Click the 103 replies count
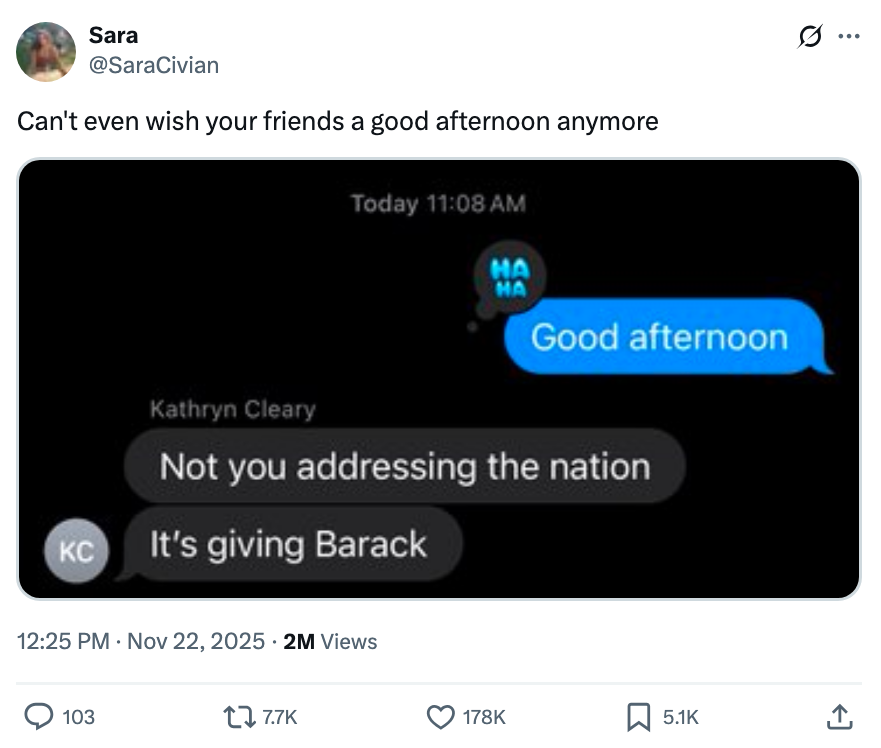Image resolution: width=881 pixels, height=748 pixels. coord(78,716)
